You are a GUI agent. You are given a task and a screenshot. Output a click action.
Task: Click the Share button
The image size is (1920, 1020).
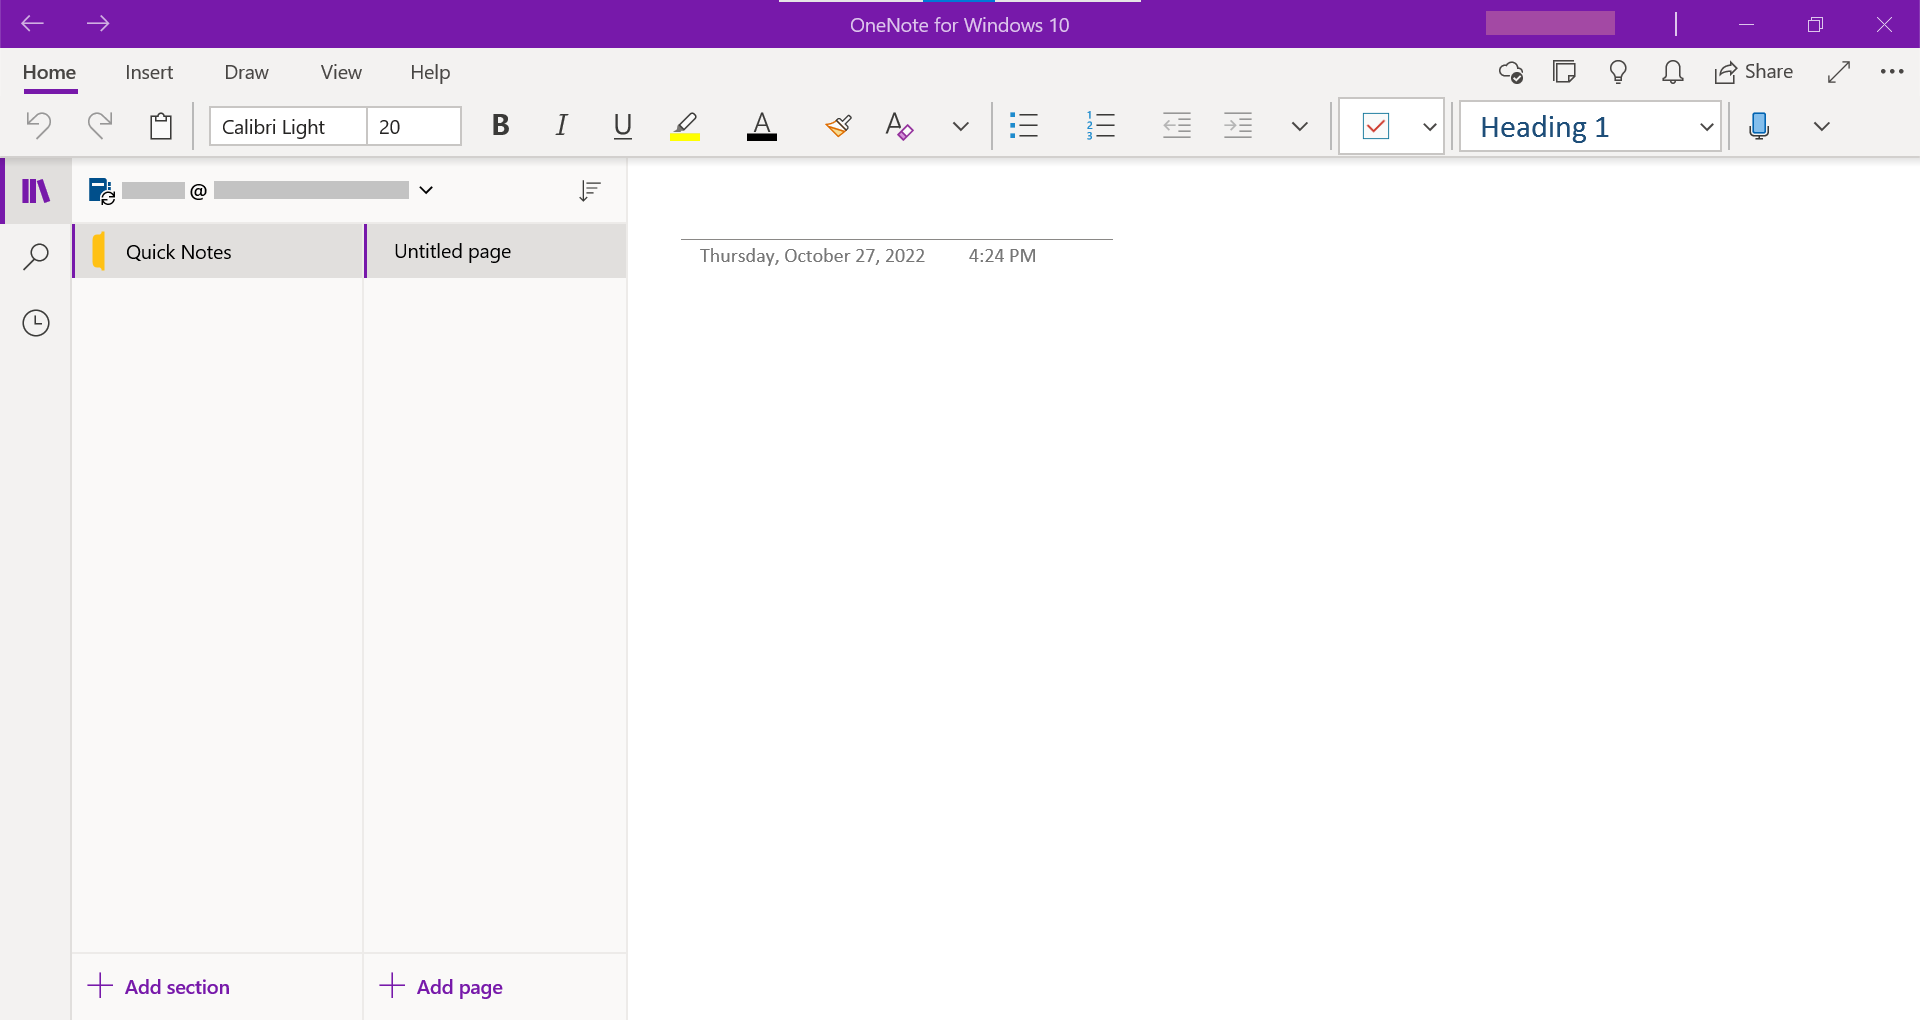(1753, 72)
